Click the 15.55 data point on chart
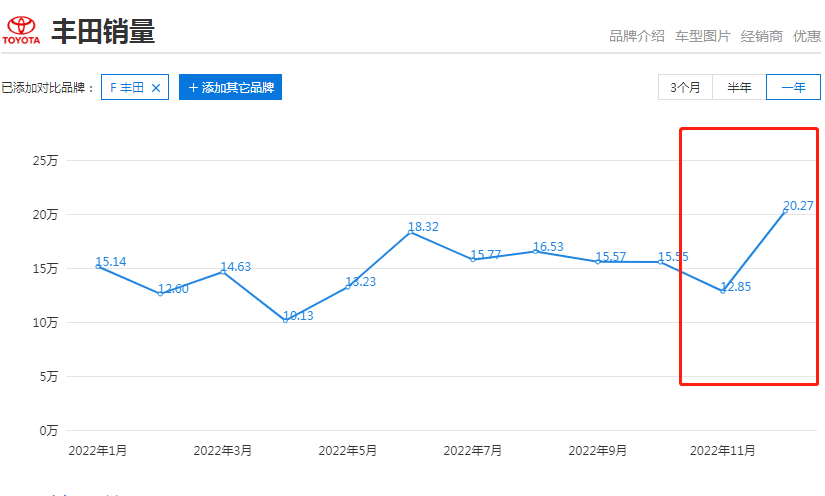This screenshot has width=825, height=496. [660, 262]
